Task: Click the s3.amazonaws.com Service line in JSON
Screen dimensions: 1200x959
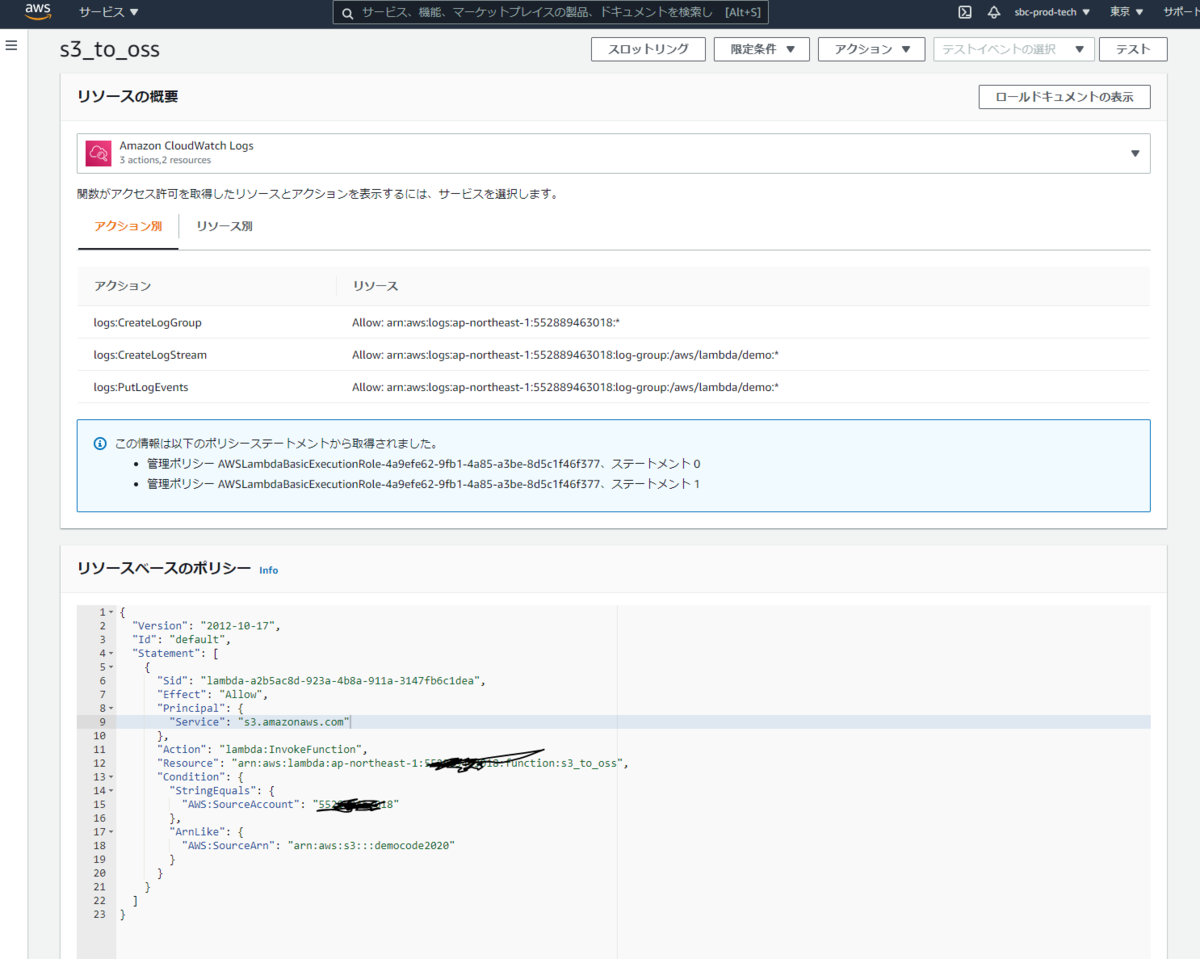Action: (259, 722)
